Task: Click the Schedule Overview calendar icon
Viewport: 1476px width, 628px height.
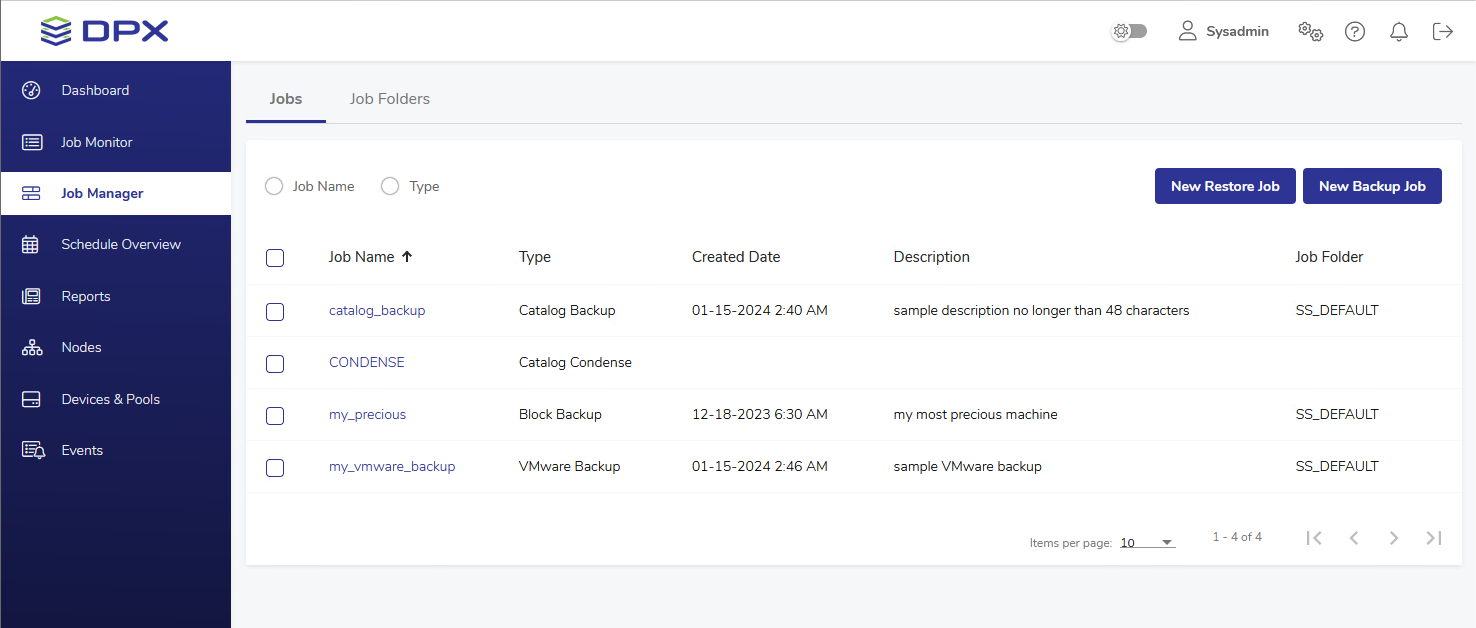Action: [x=31, y=244]
